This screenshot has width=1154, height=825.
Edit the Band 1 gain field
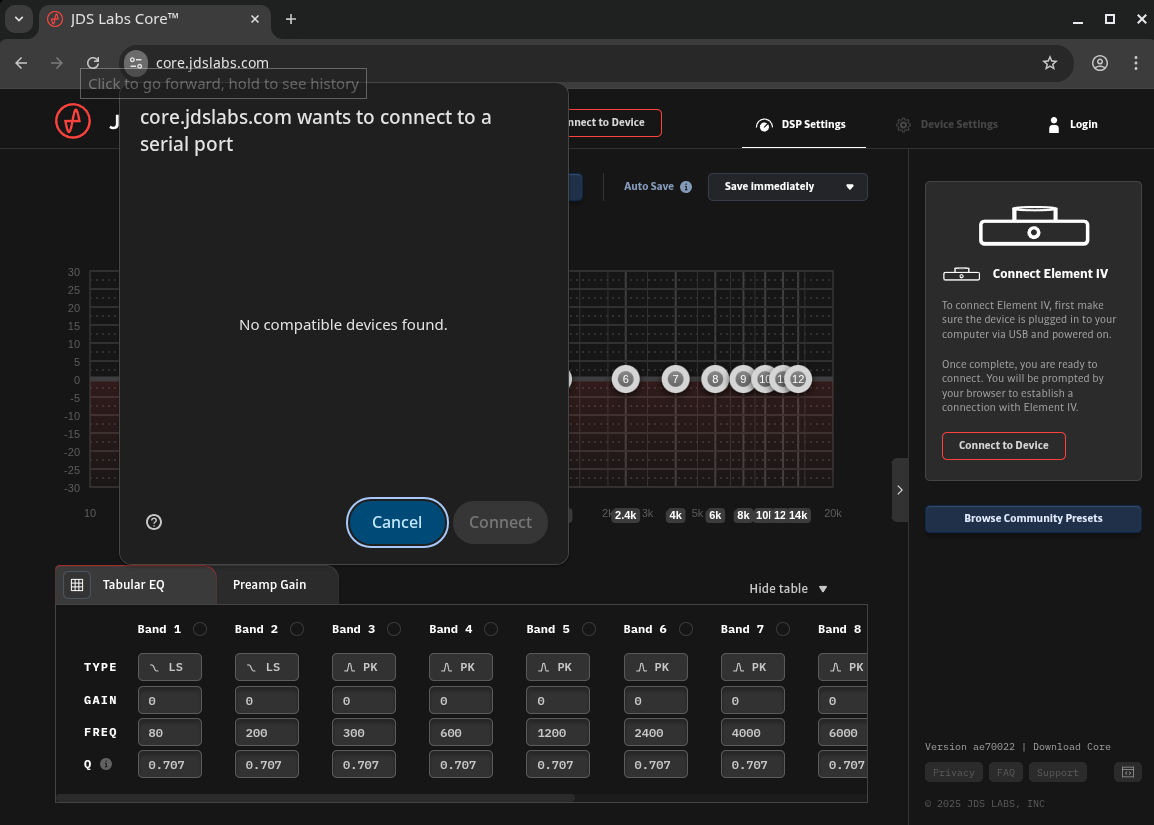coord(169,701)
